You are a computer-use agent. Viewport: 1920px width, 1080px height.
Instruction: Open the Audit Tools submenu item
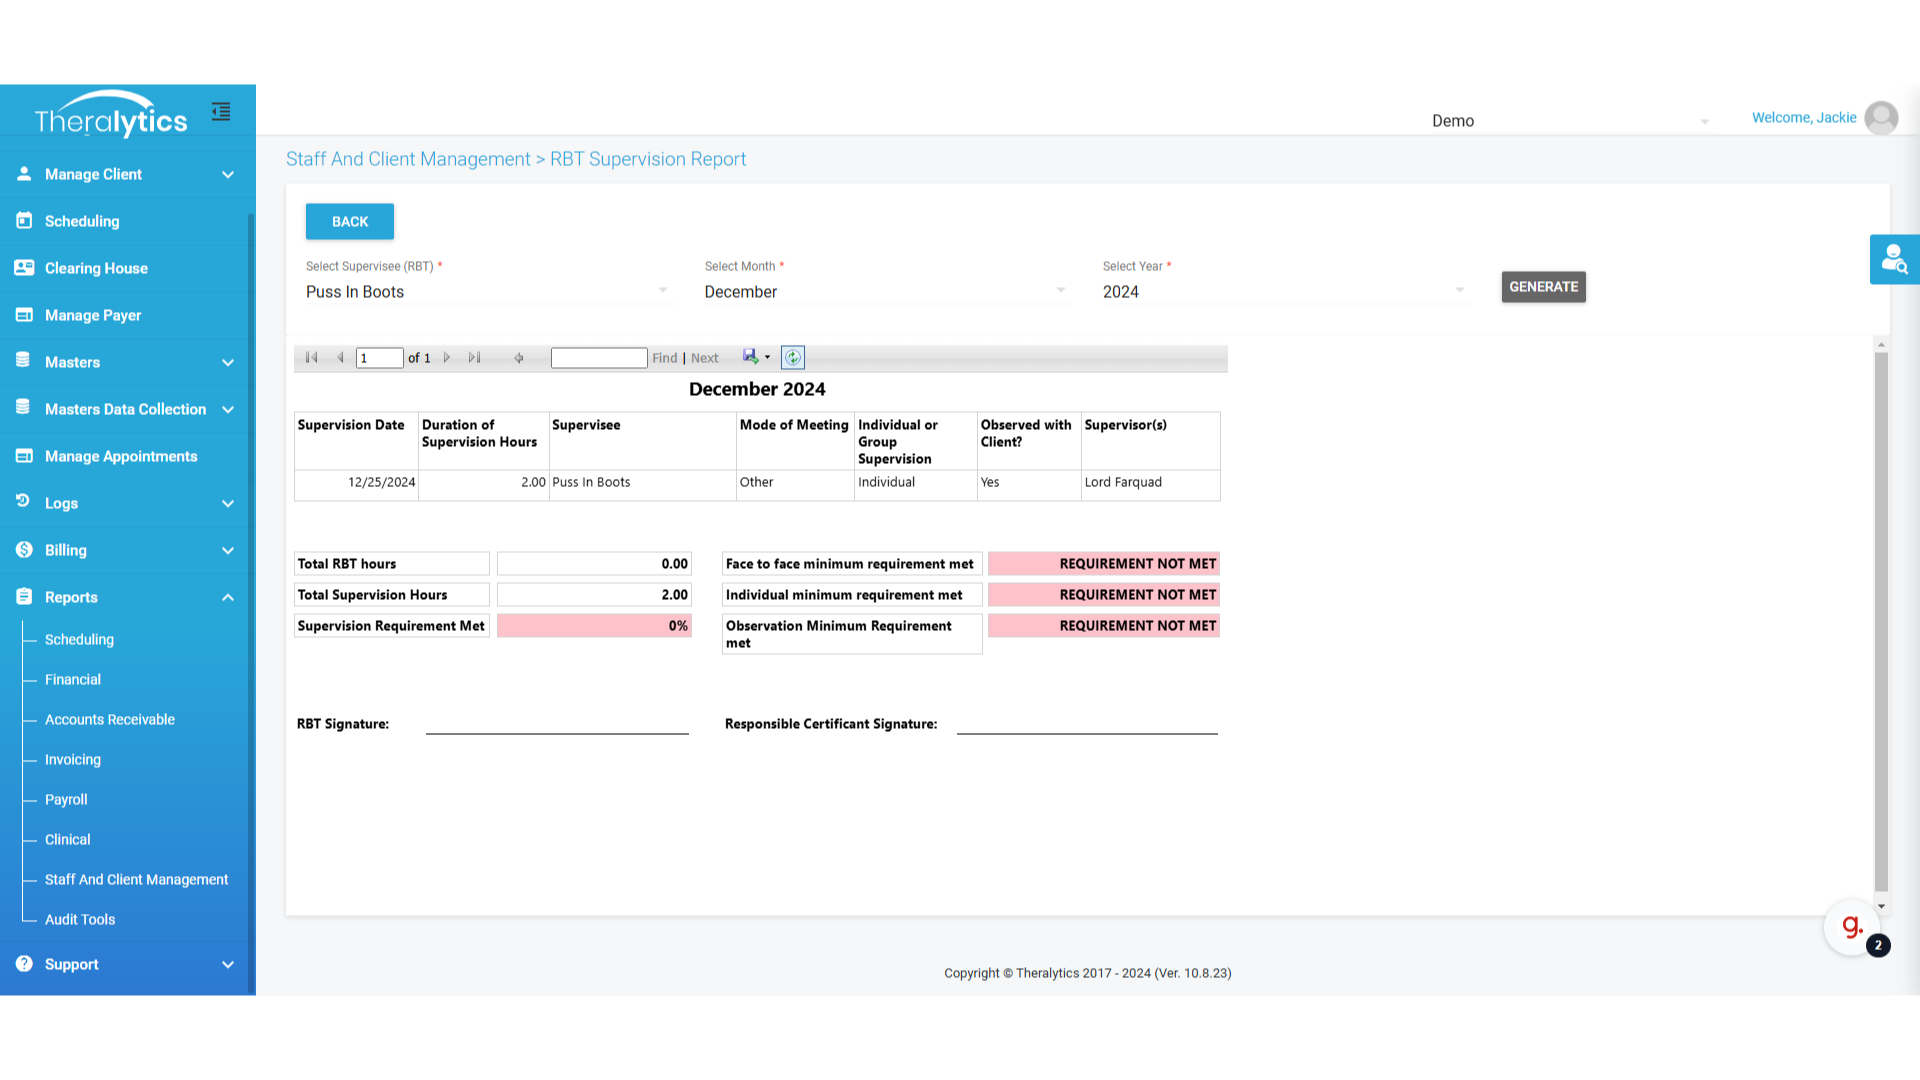[x=80, y=920]
